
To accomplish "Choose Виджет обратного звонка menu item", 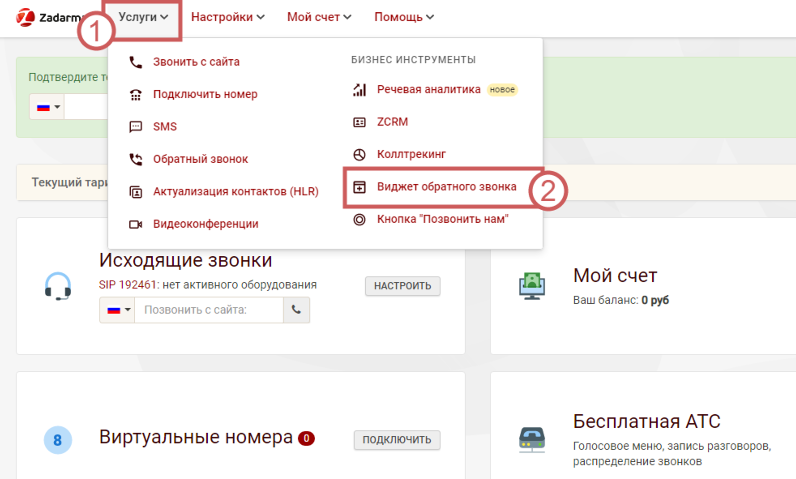I will 446,187.
